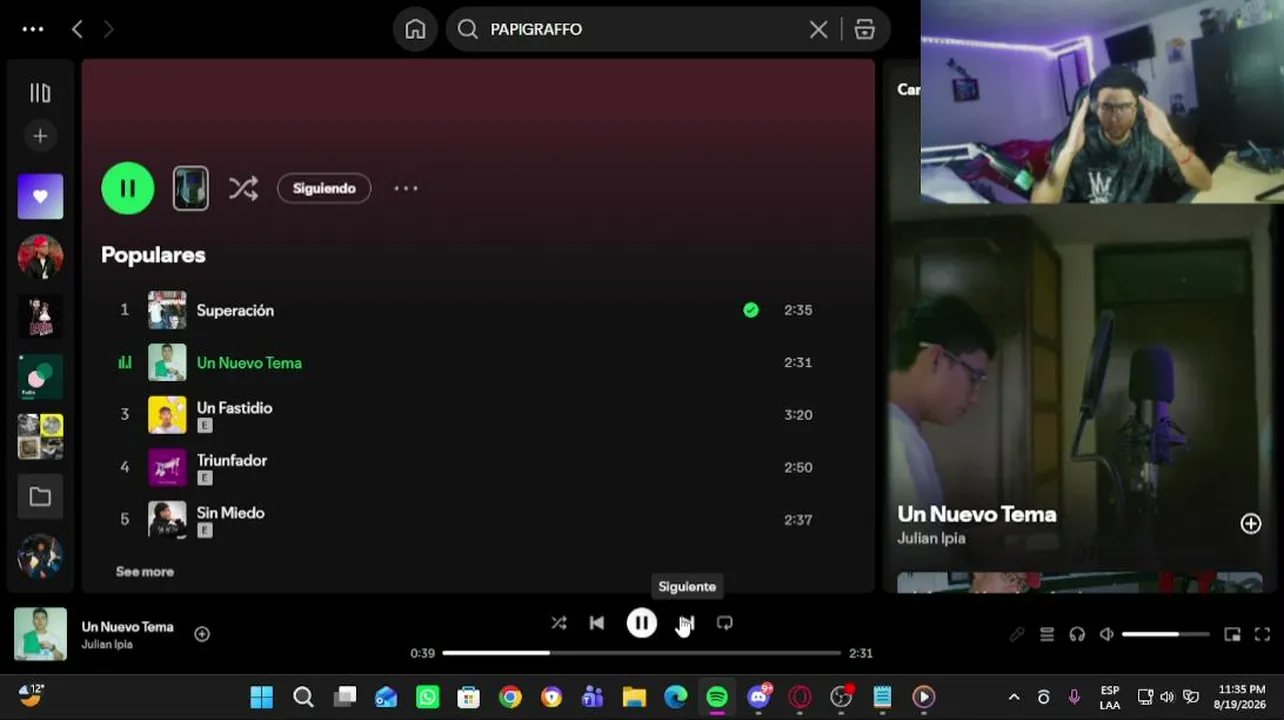Show hidden system tray icons chevron

pyautogui.click(x=1014, y=697)
